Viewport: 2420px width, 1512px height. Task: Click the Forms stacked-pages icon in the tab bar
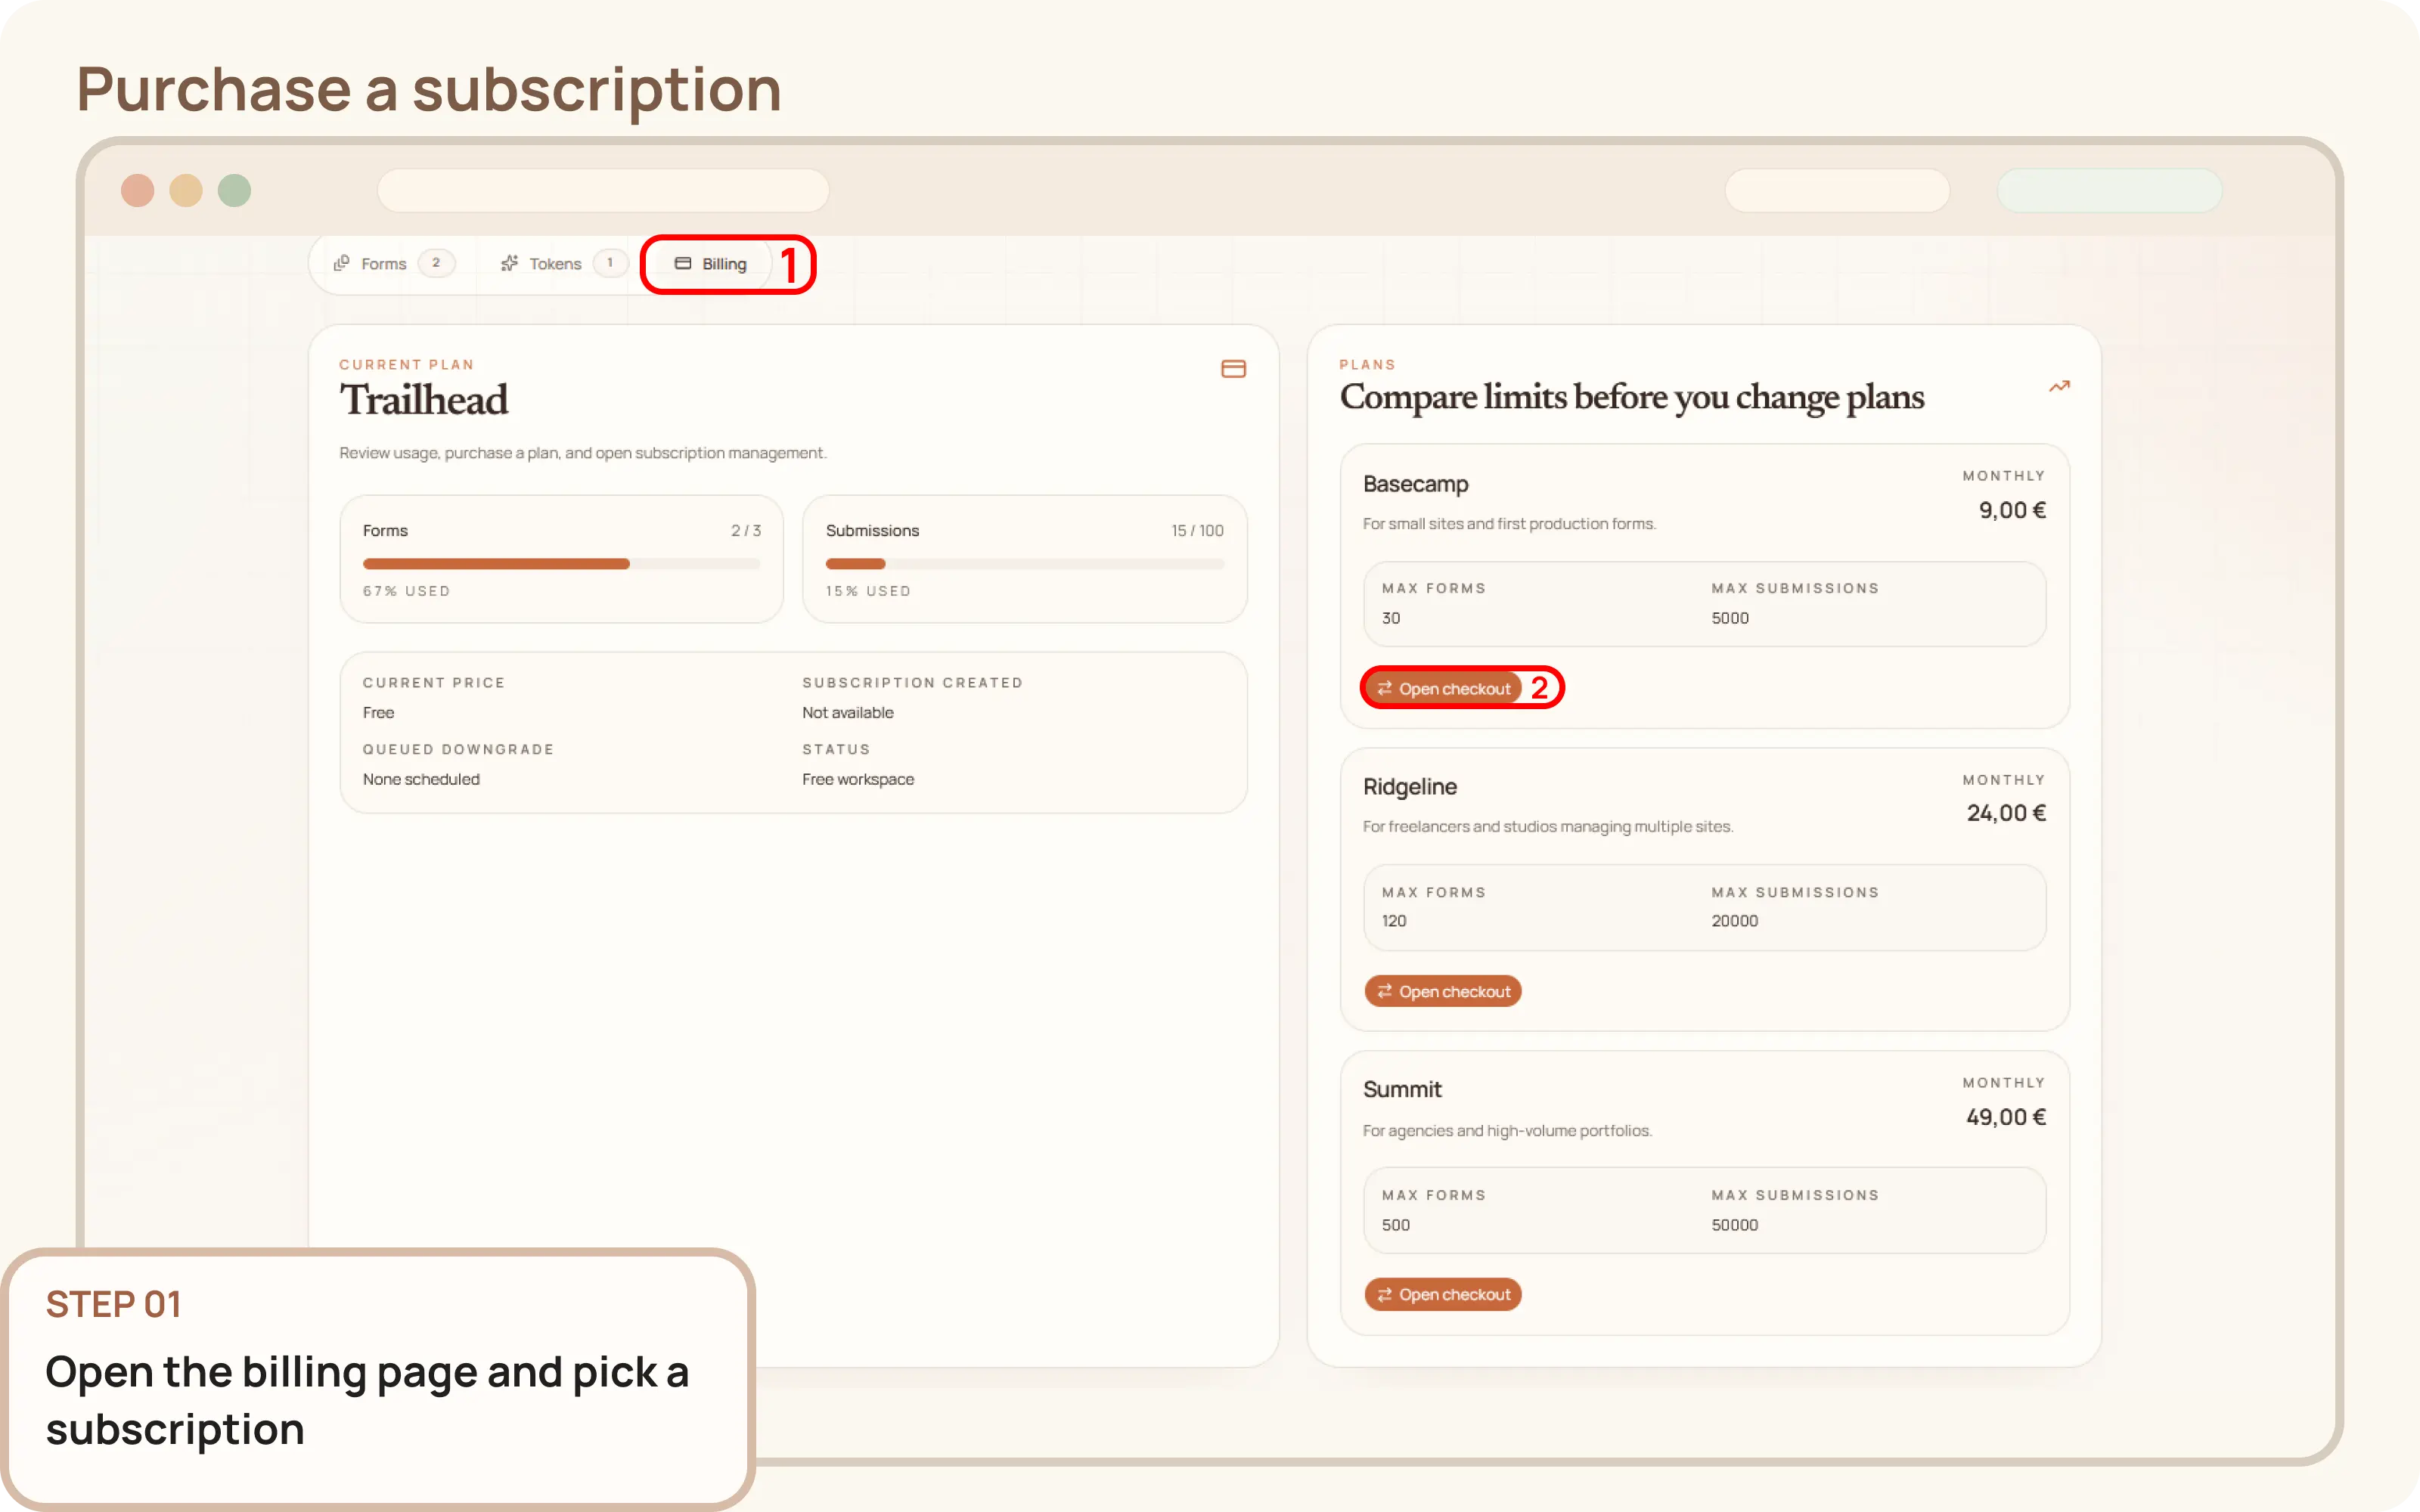[x=341, y=263]
